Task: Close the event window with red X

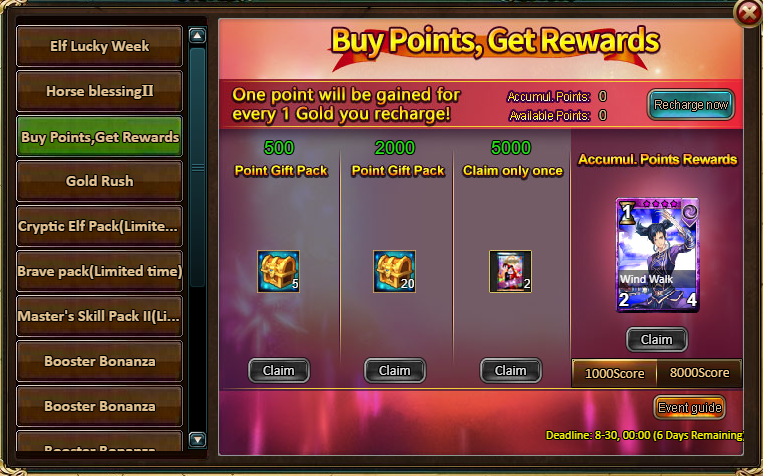Action: pyautogui.click(x=748, y=13)
